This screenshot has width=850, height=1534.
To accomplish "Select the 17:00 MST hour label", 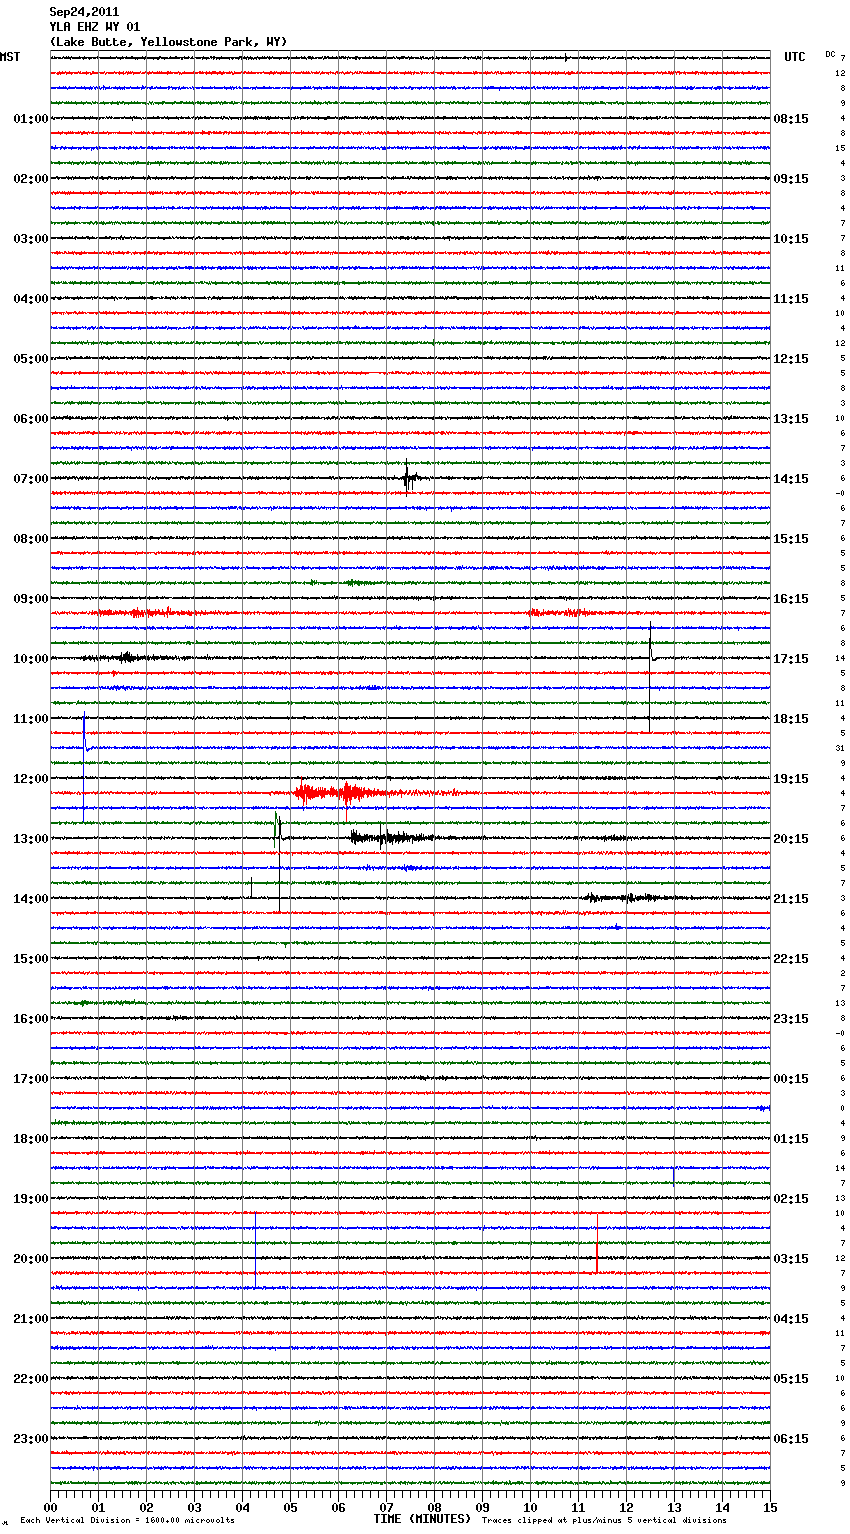I will coord(31,1079).
